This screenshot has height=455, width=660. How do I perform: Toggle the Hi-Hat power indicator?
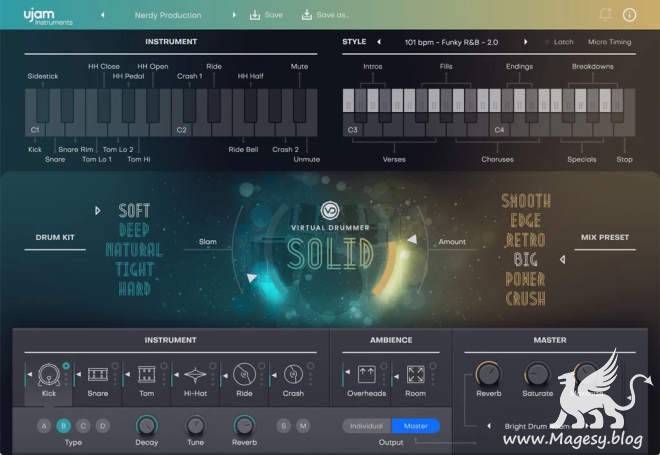213,366
